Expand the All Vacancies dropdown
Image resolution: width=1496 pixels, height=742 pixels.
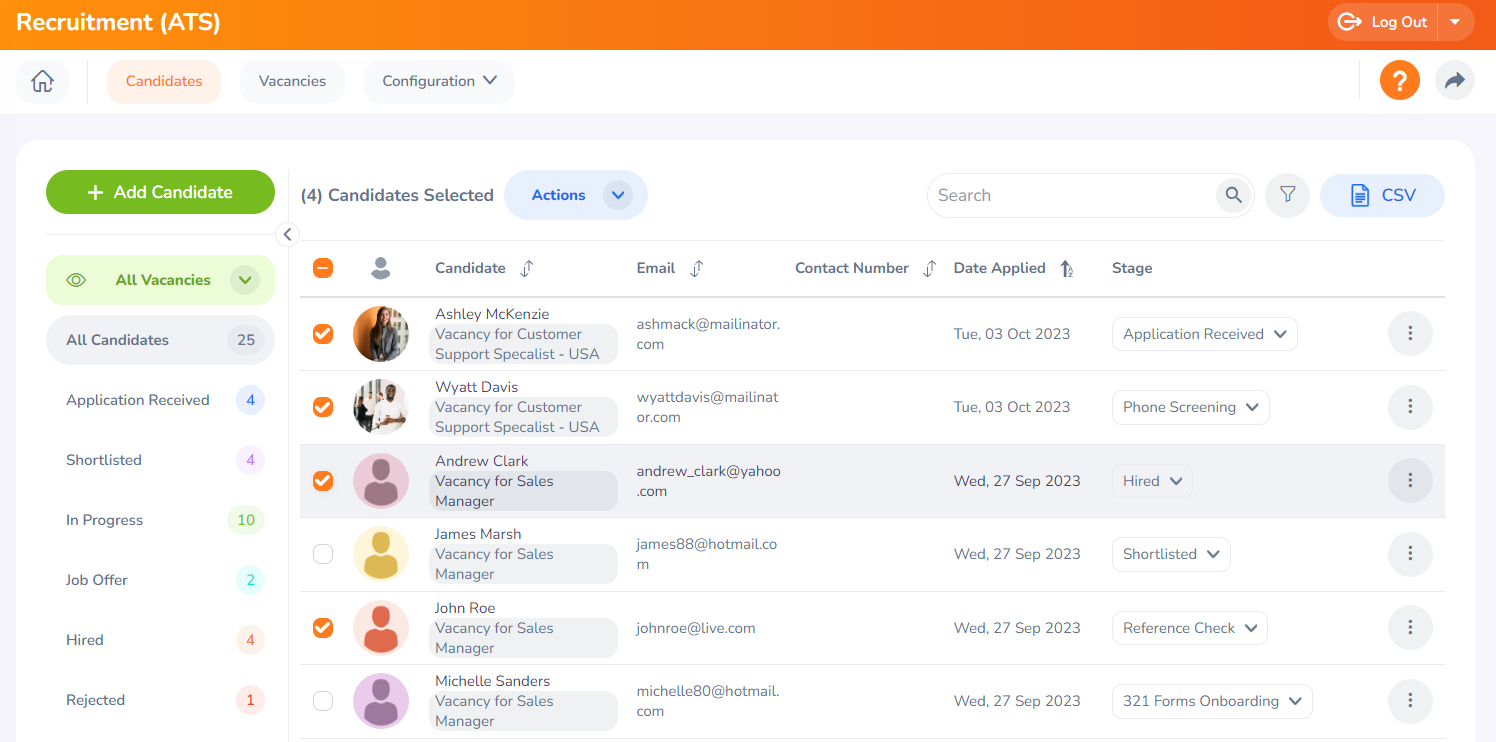click(x=244, y=280)
